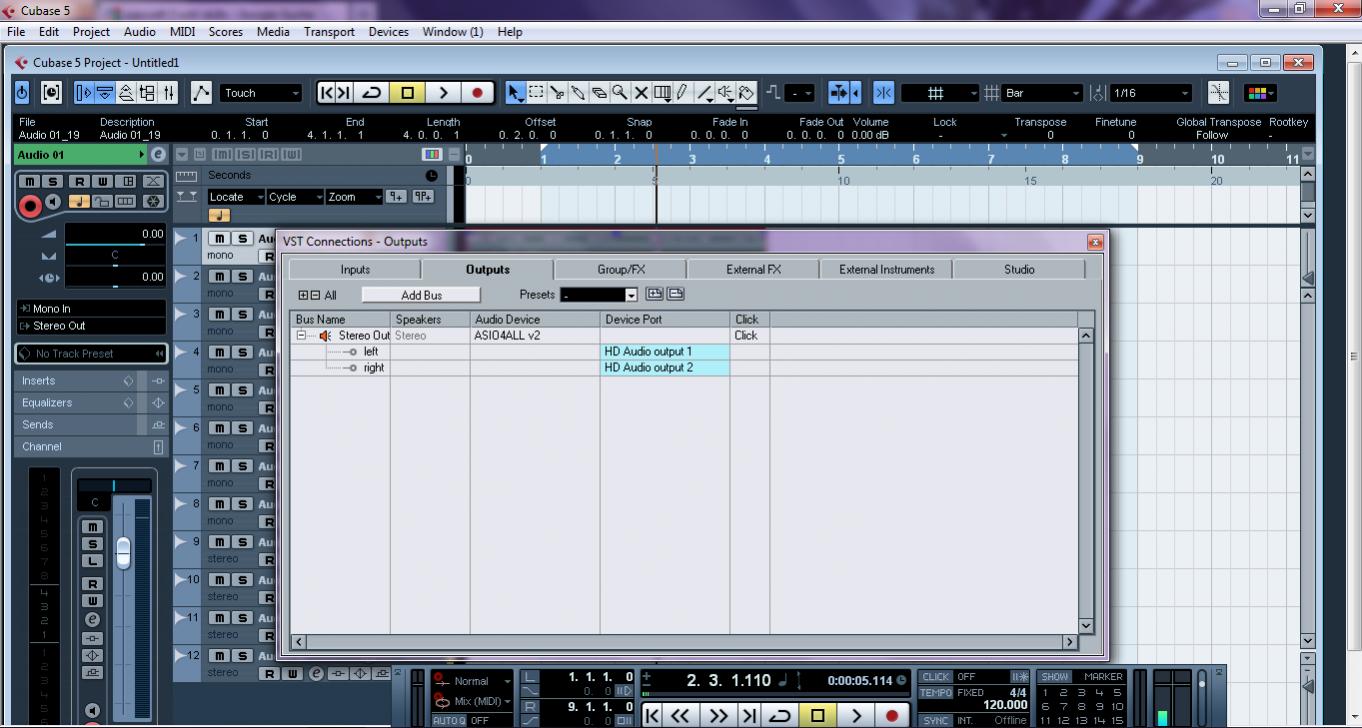
Task: Click the Stereo Out speaker icon
Action: click(x=325, y=336)
